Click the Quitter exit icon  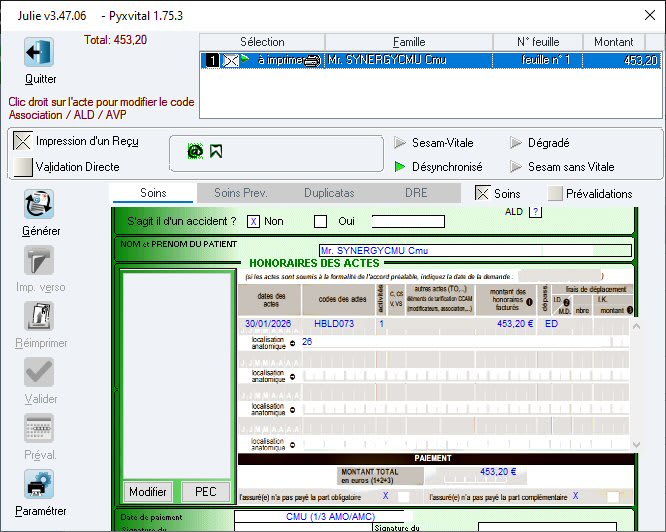coord(39,53)
